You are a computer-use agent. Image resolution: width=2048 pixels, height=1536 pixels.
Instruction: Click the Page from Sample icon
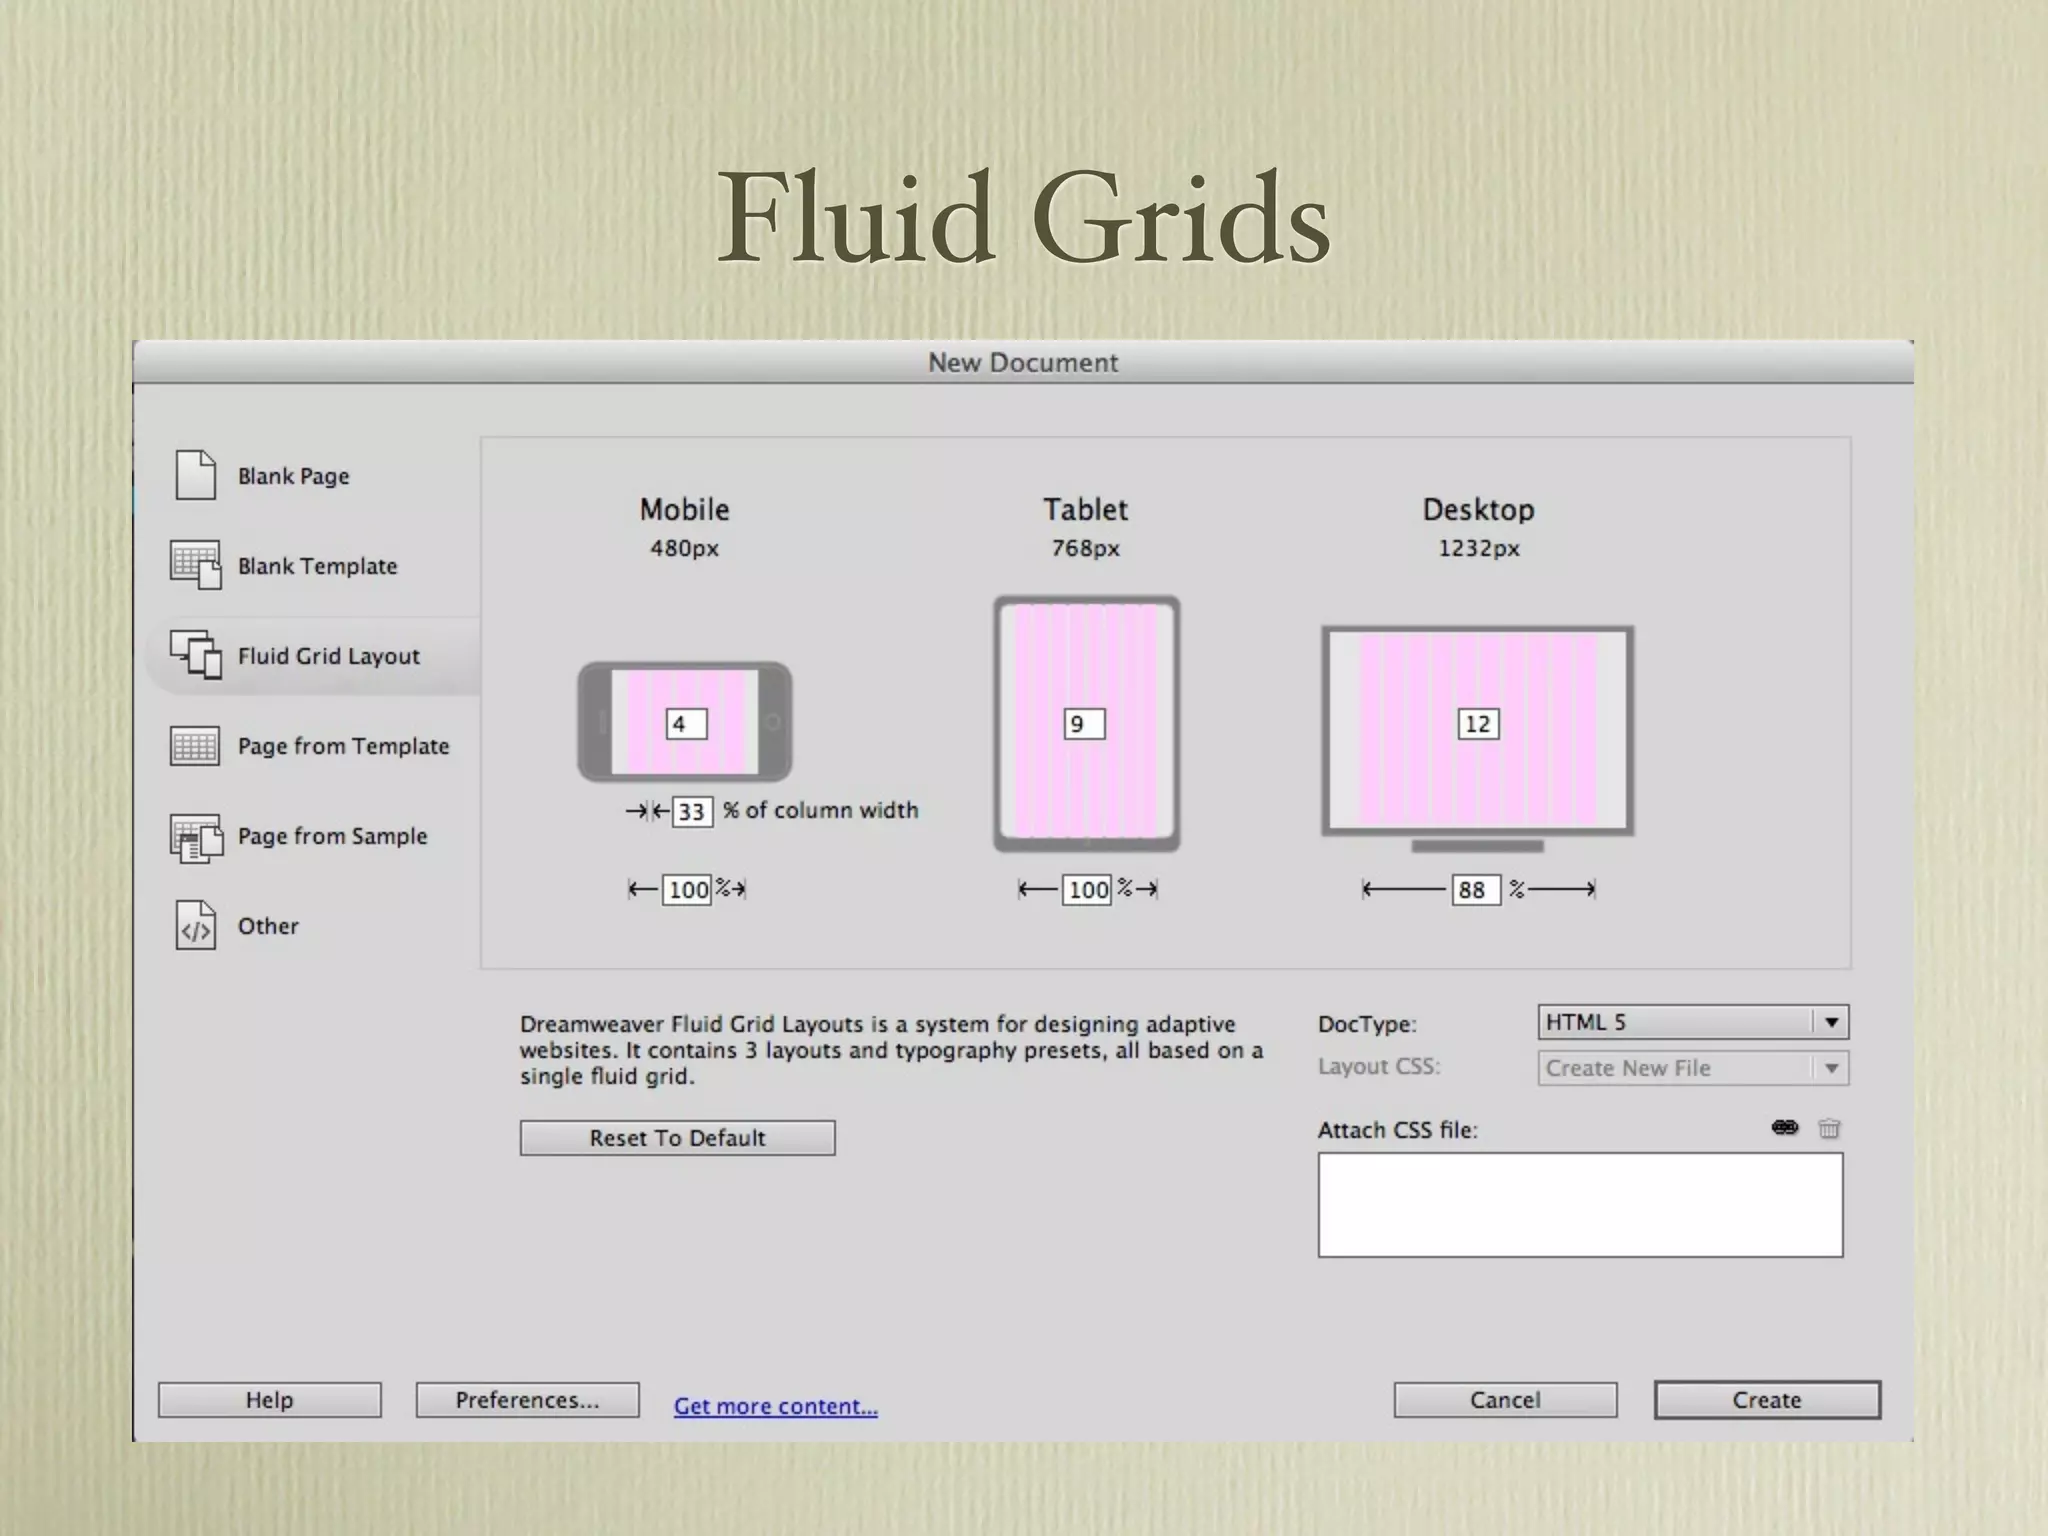pos(196,837)
